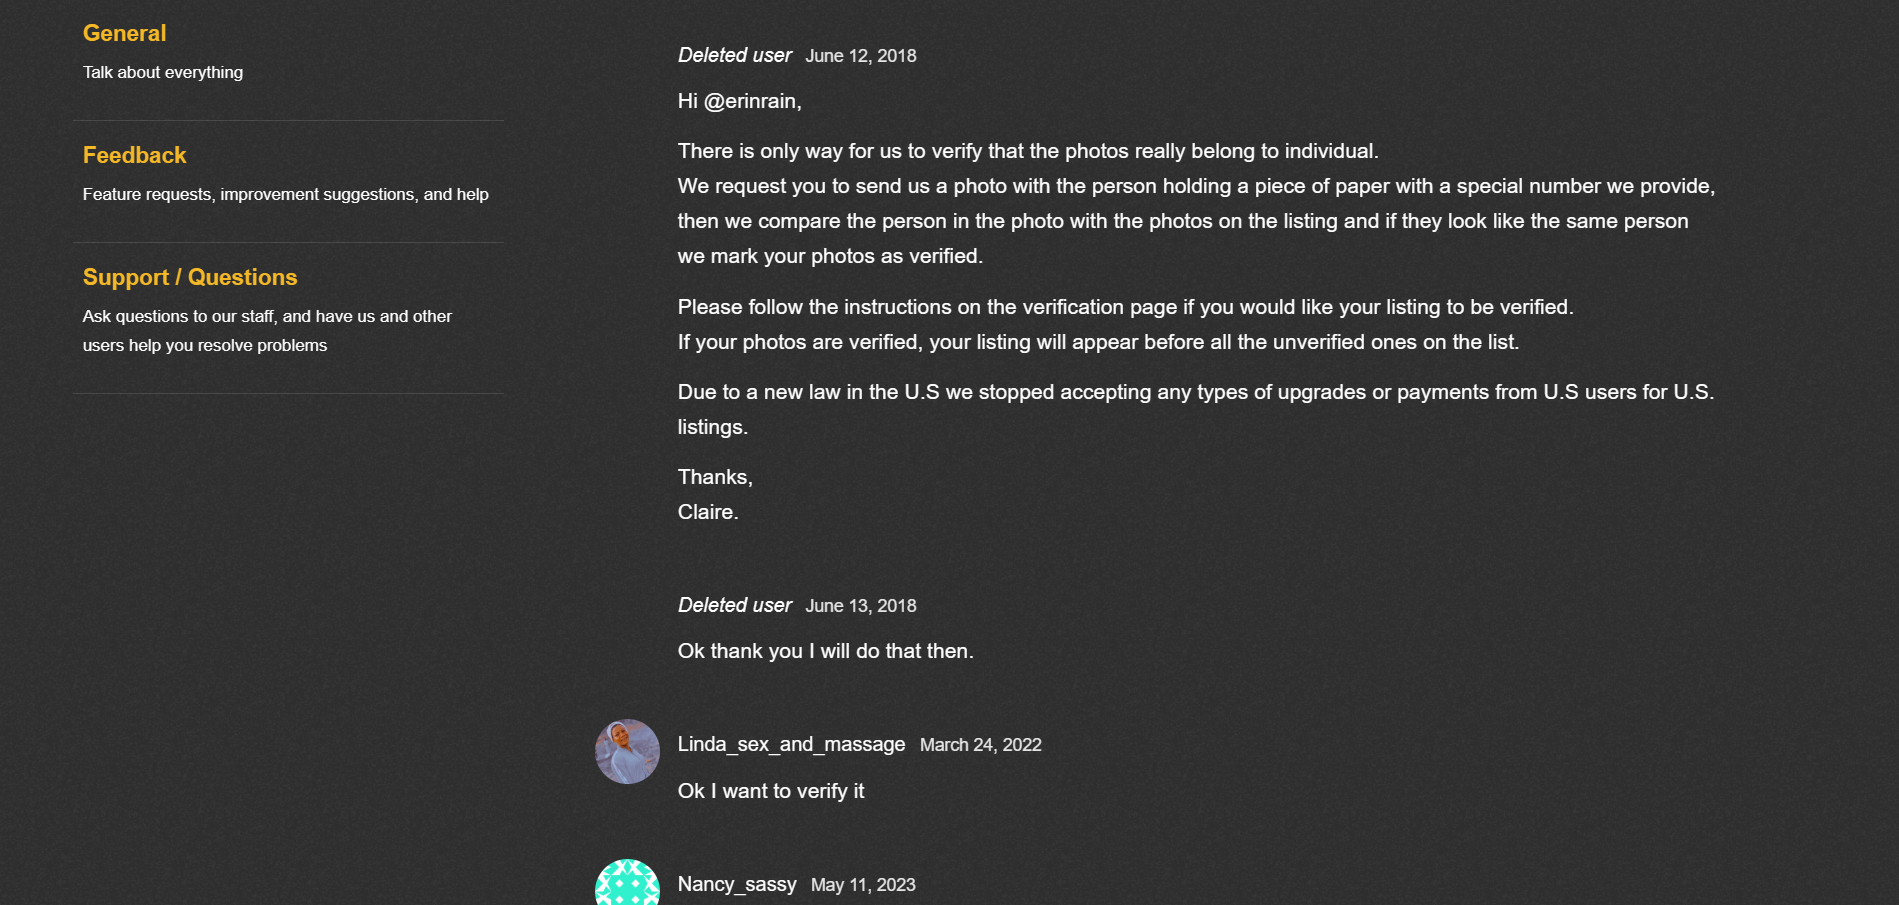Open the General forum category
The height and width of the screenshot is (905, 1899).
(x=124, y=33)
